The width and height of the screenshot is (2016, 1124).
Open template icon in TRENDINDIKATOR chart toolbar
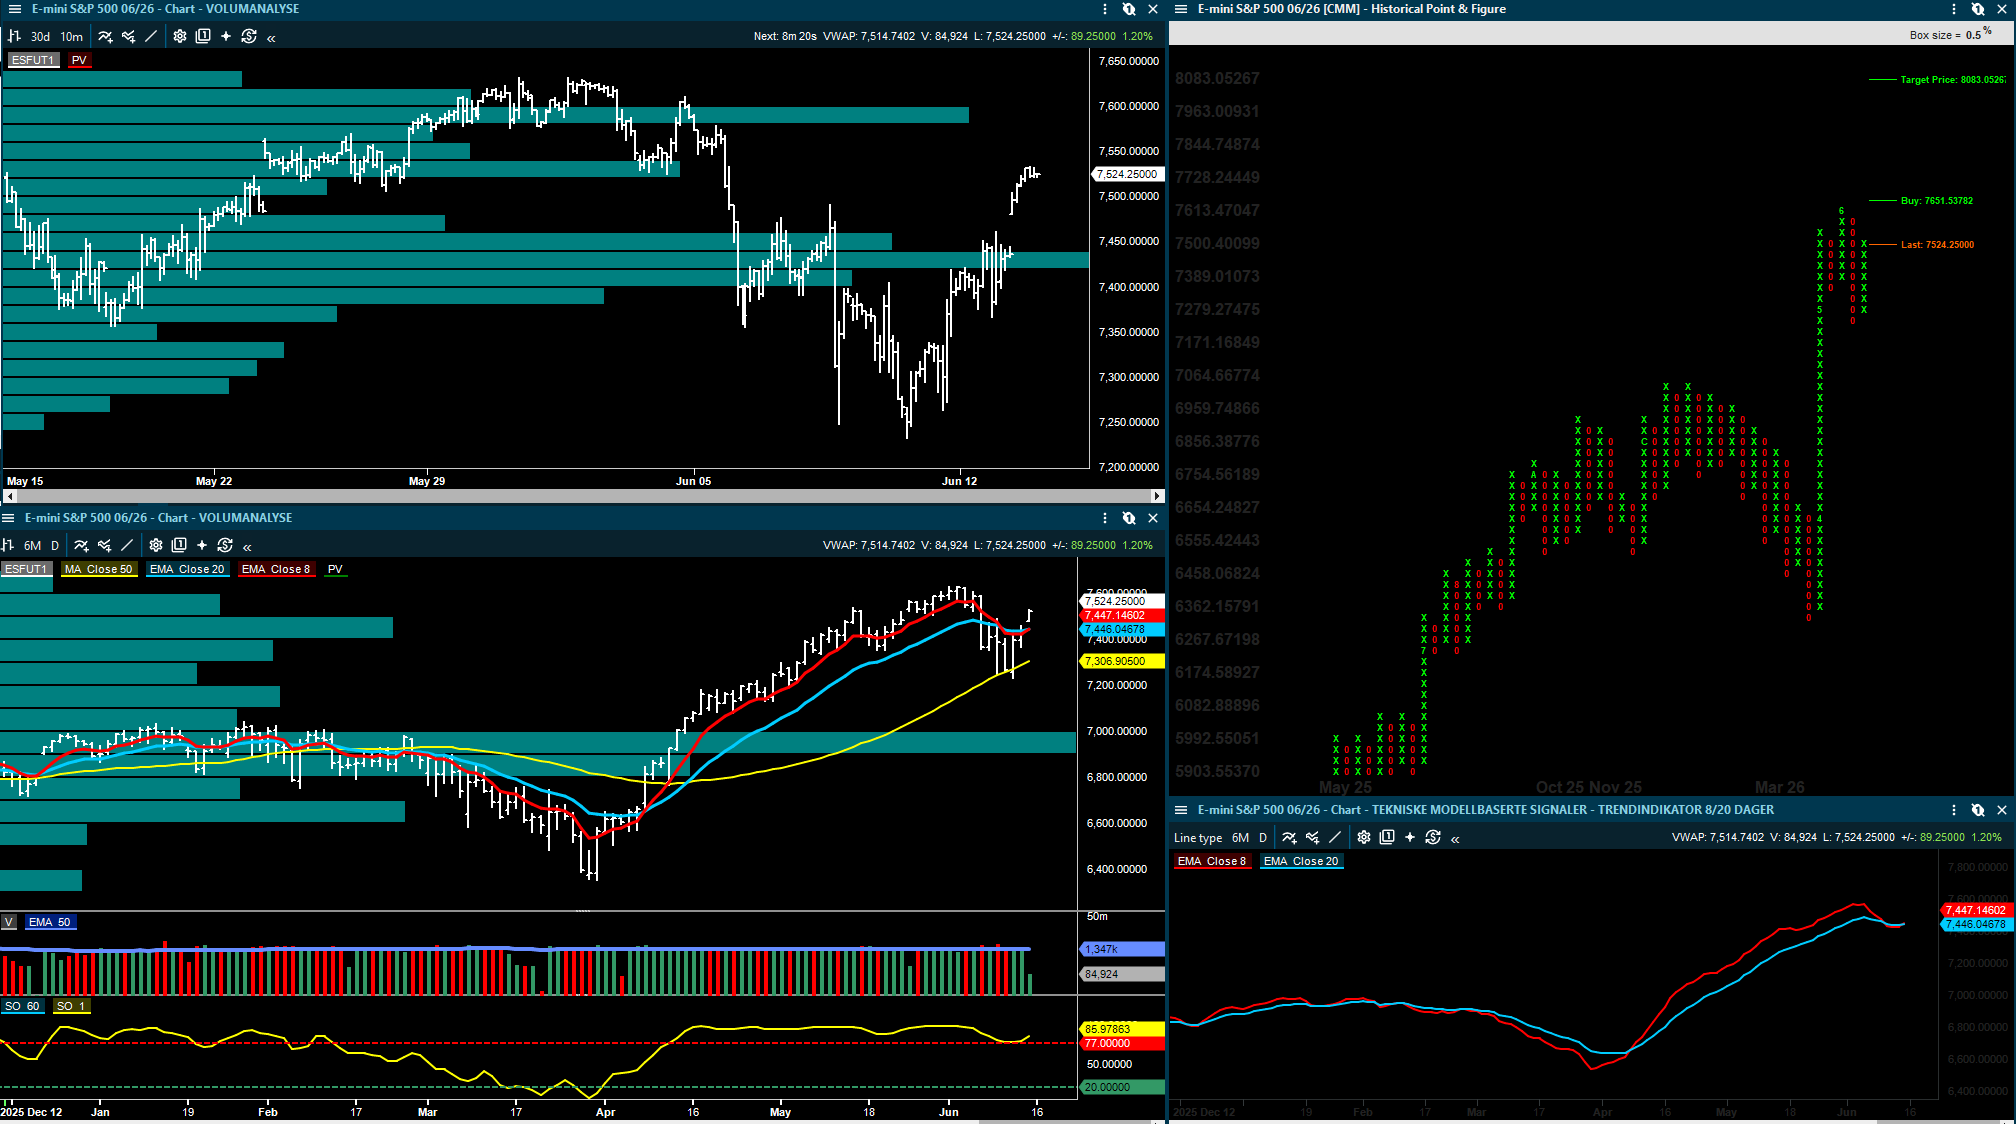coord(1387,837)
